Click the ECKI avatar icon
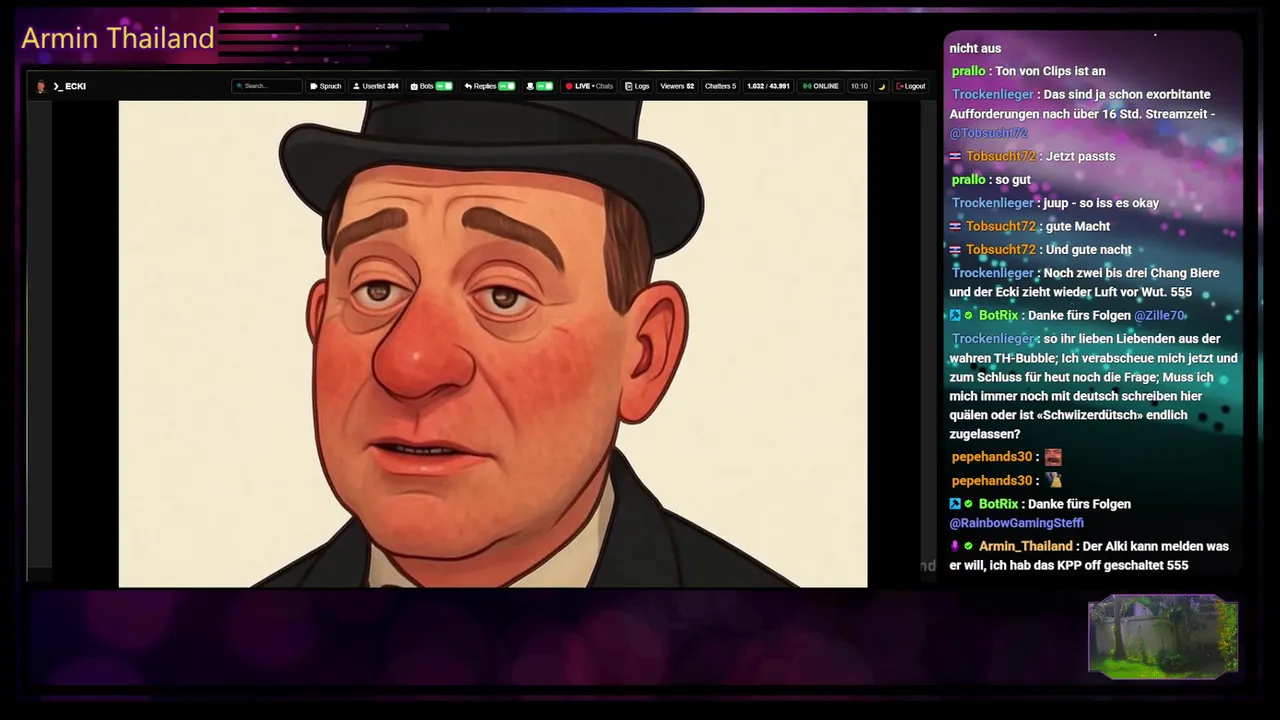1280x720 pixels. point(41,87)
